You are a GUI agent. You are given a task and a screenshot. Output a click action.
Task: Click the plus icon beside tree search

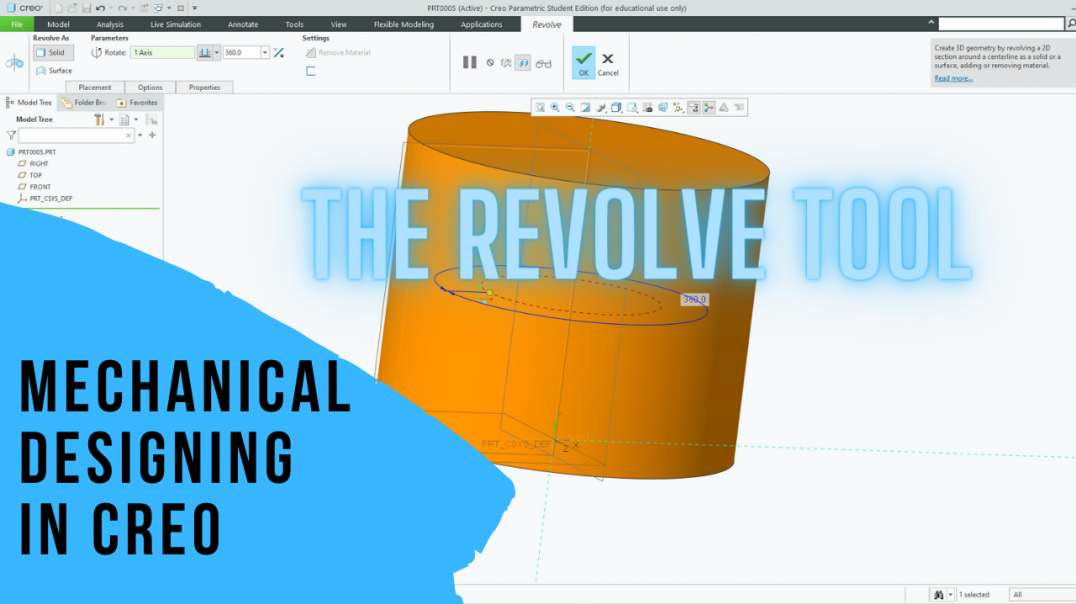point(152,135)
